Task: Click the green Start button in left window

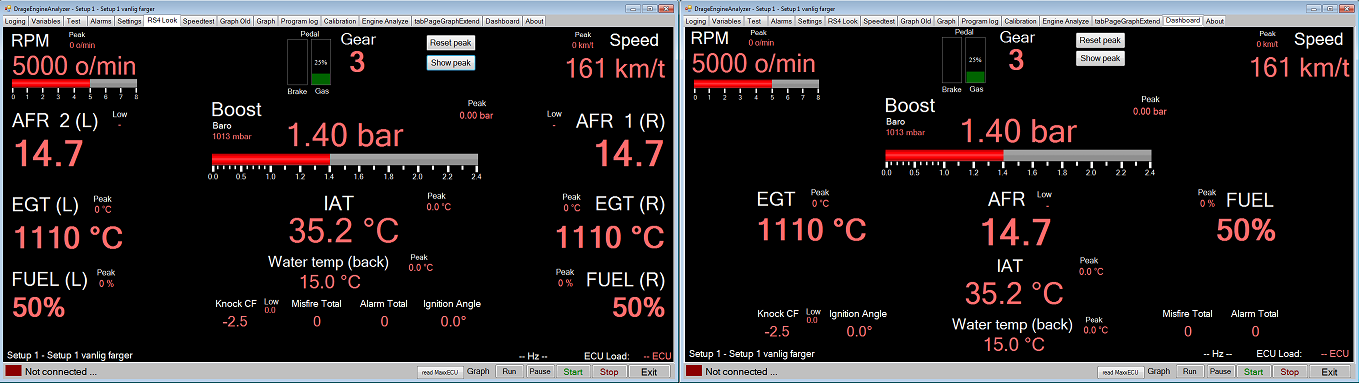Action: tap(573, 371)
